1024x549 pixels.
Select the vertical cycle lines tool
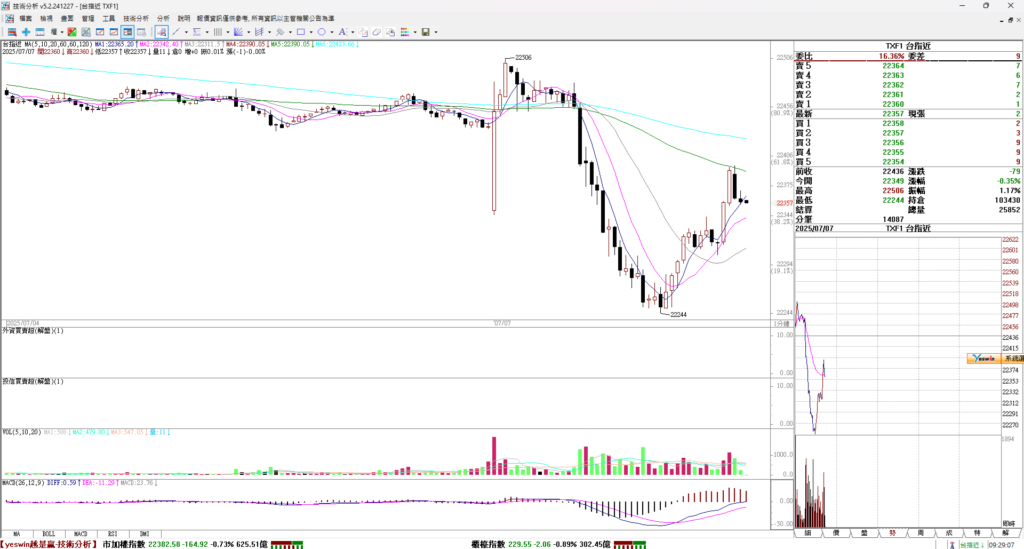[x=217, y=32]
